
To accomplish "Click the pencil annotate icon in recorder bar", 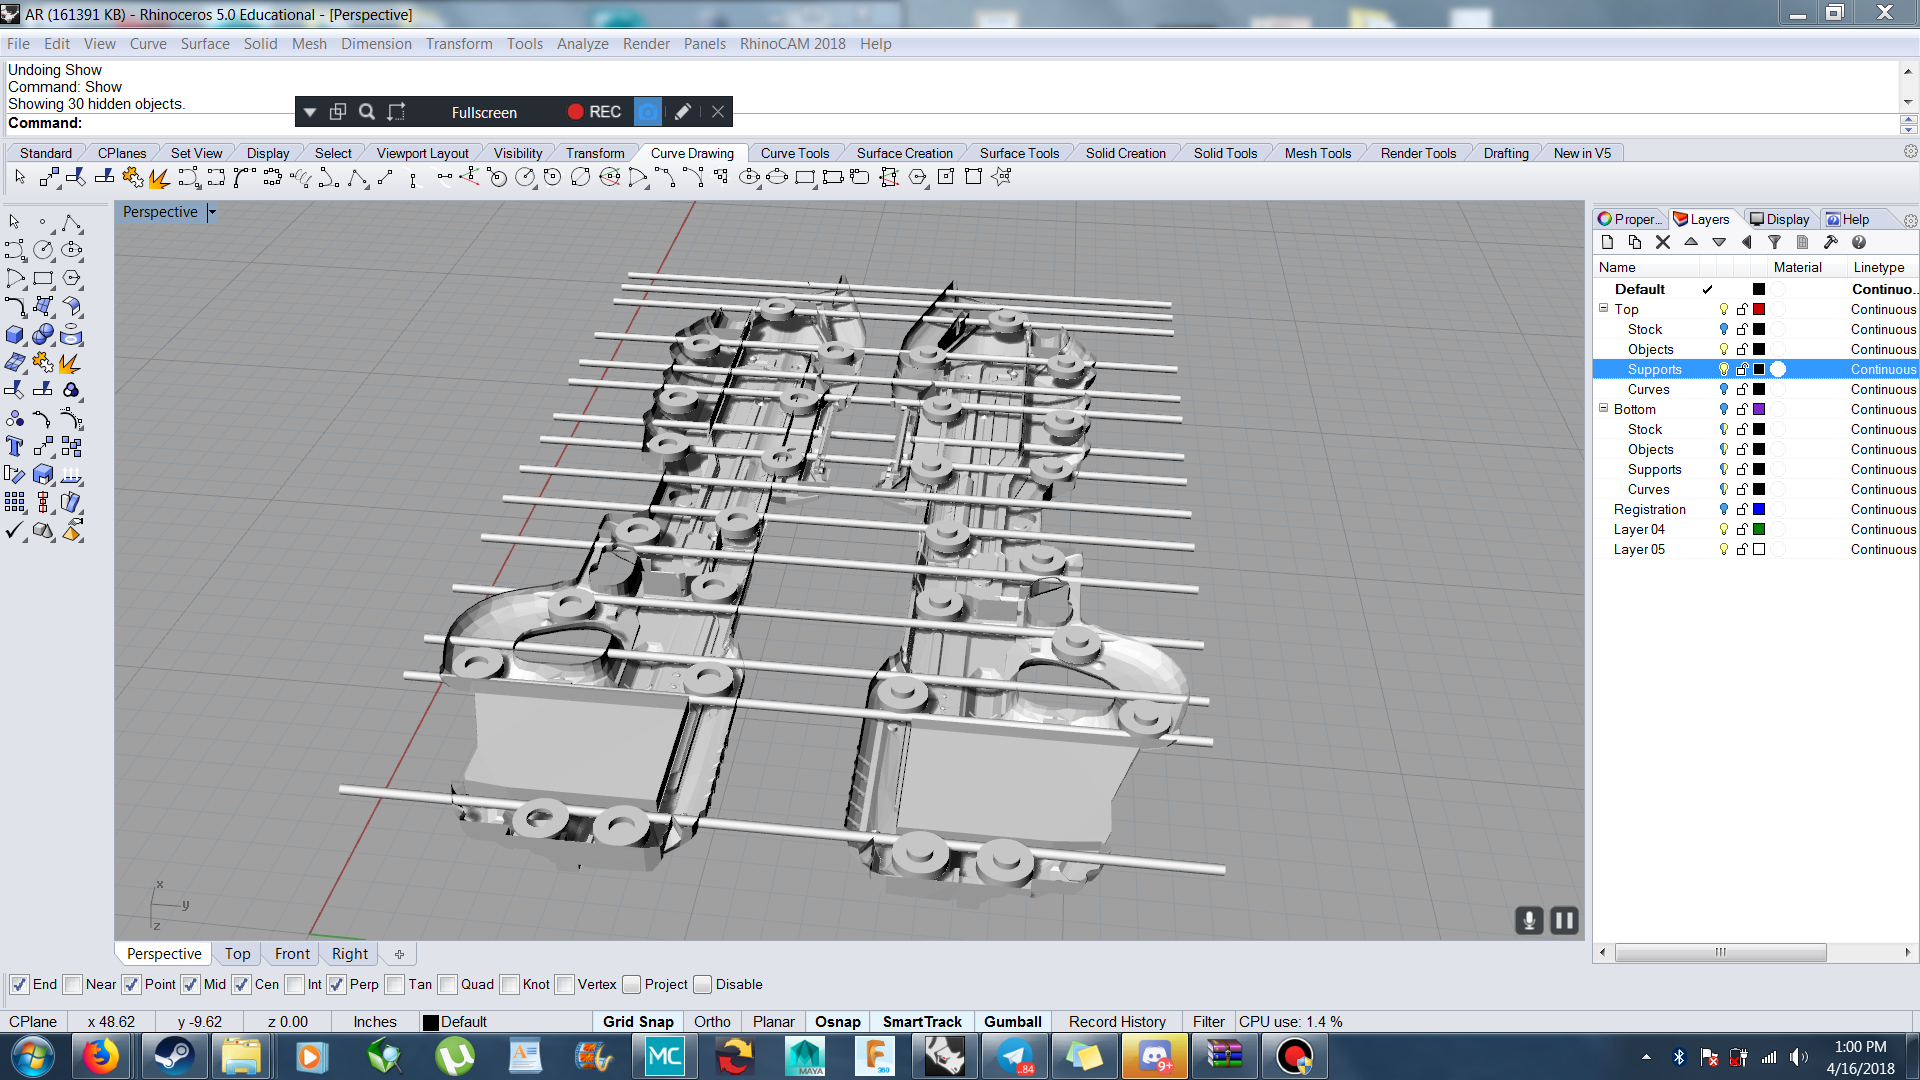I will [682, 112].
